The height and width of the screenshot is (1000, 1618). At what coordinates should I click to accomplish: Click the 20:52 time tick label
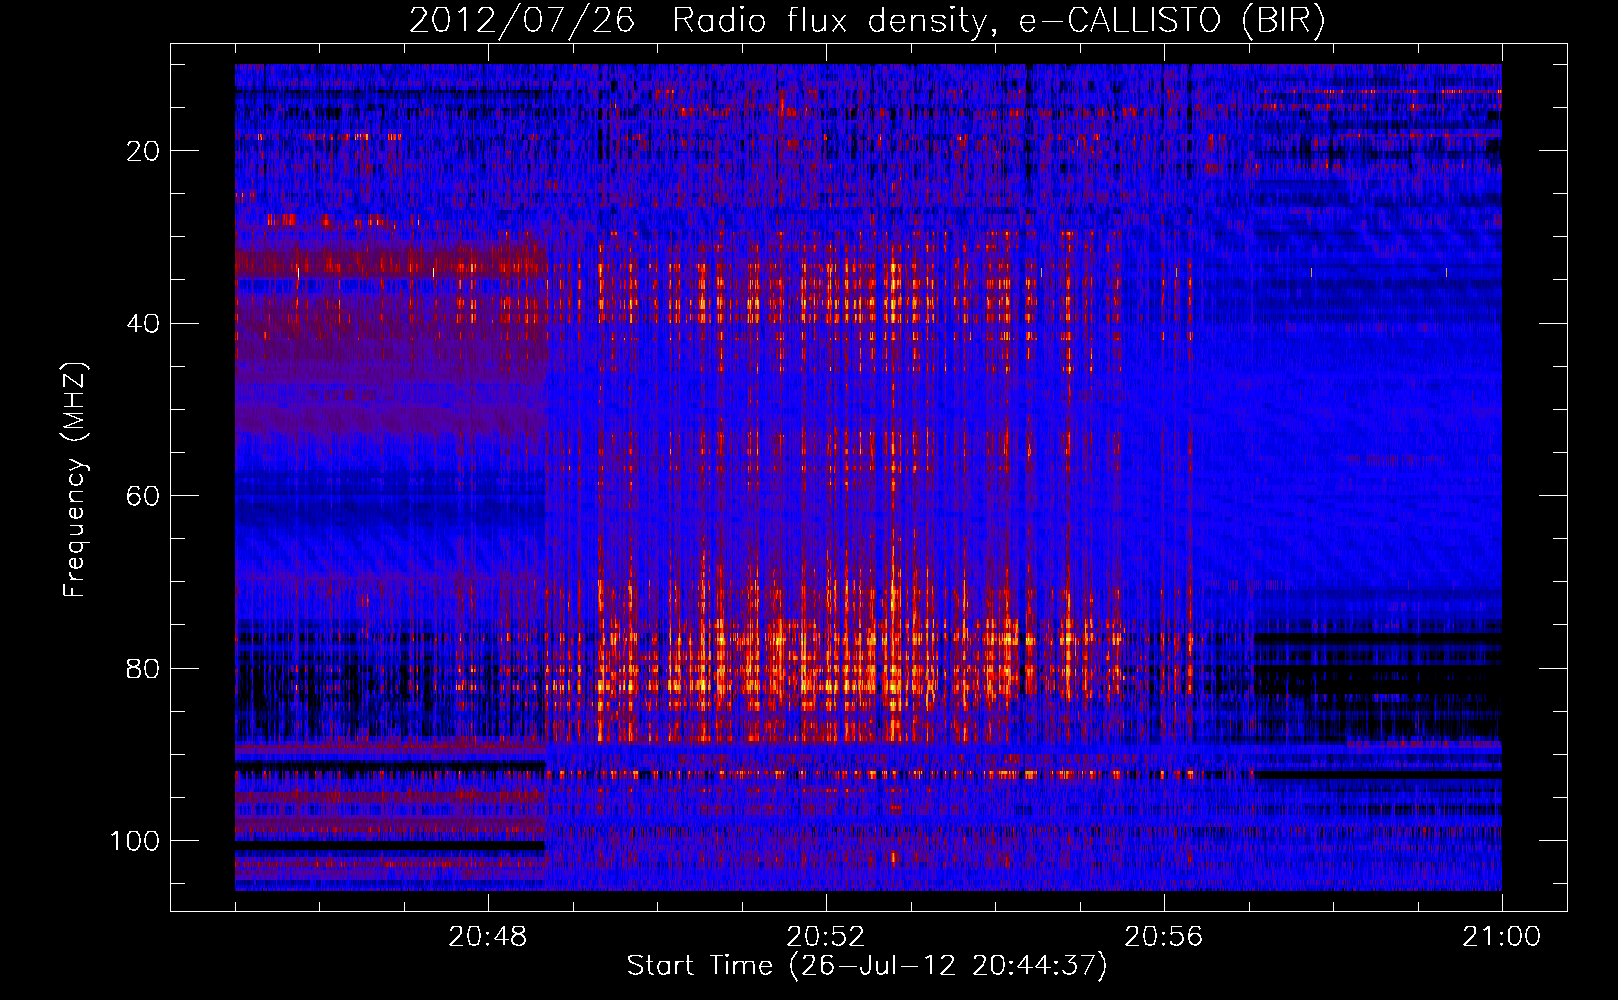[x=825, y=937]
